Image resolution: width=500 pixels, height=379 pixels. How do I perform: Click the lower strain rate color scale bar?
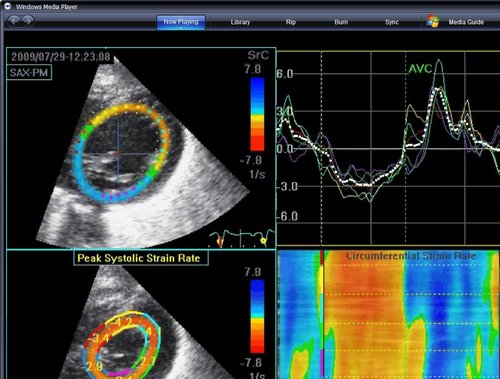click(257, 317)
